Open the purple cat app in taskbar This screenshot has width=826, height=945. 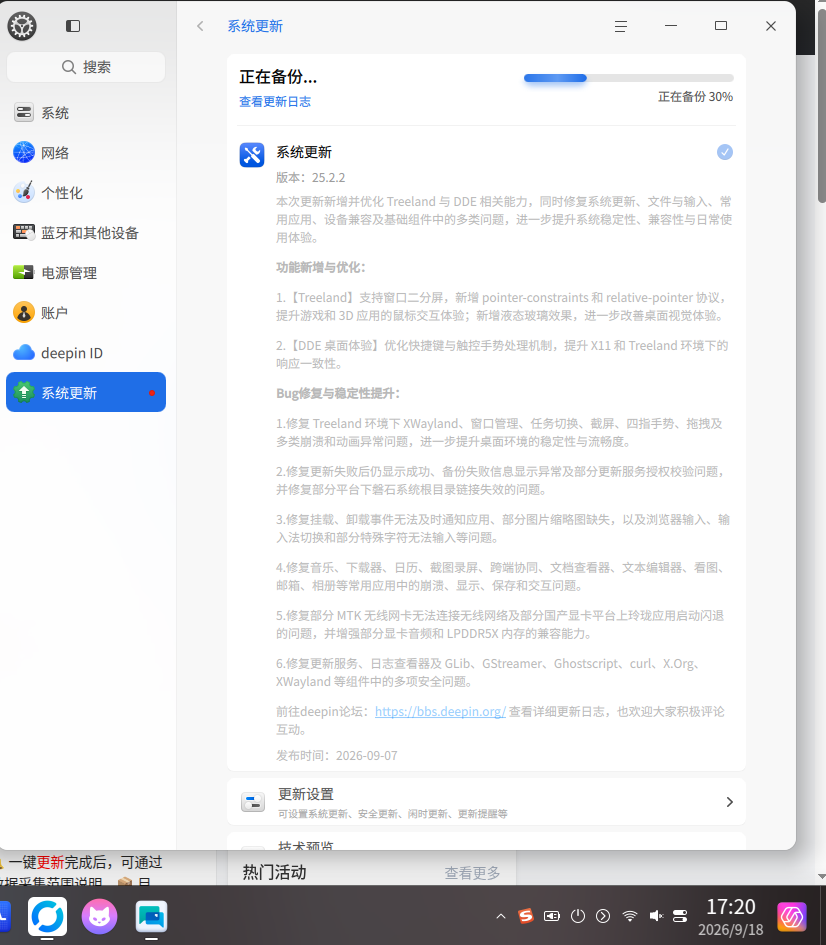99,917
